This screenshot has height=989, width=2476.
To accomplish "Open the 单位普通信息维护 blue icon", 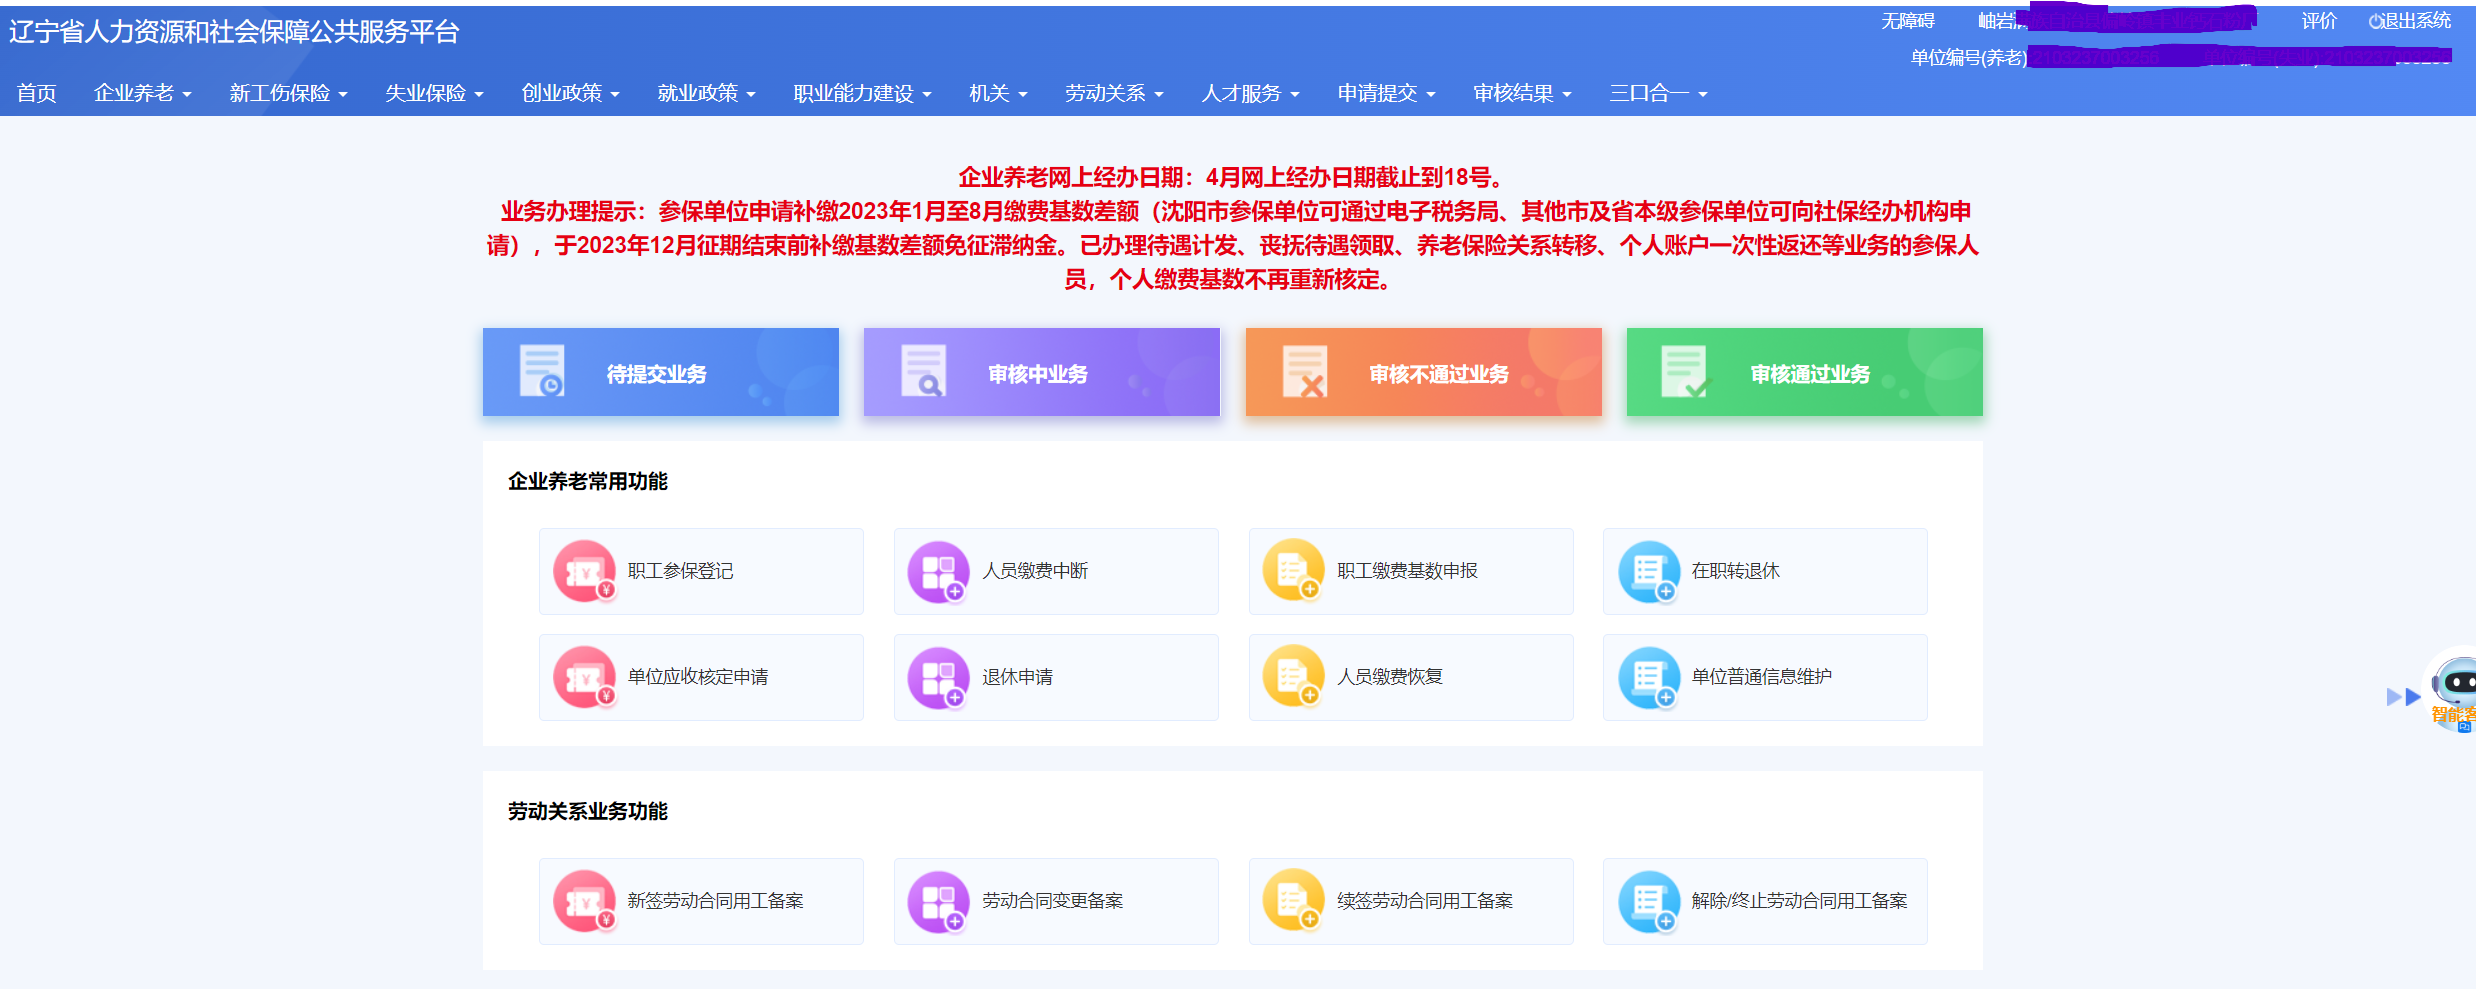I will (x=1649, y=677).
